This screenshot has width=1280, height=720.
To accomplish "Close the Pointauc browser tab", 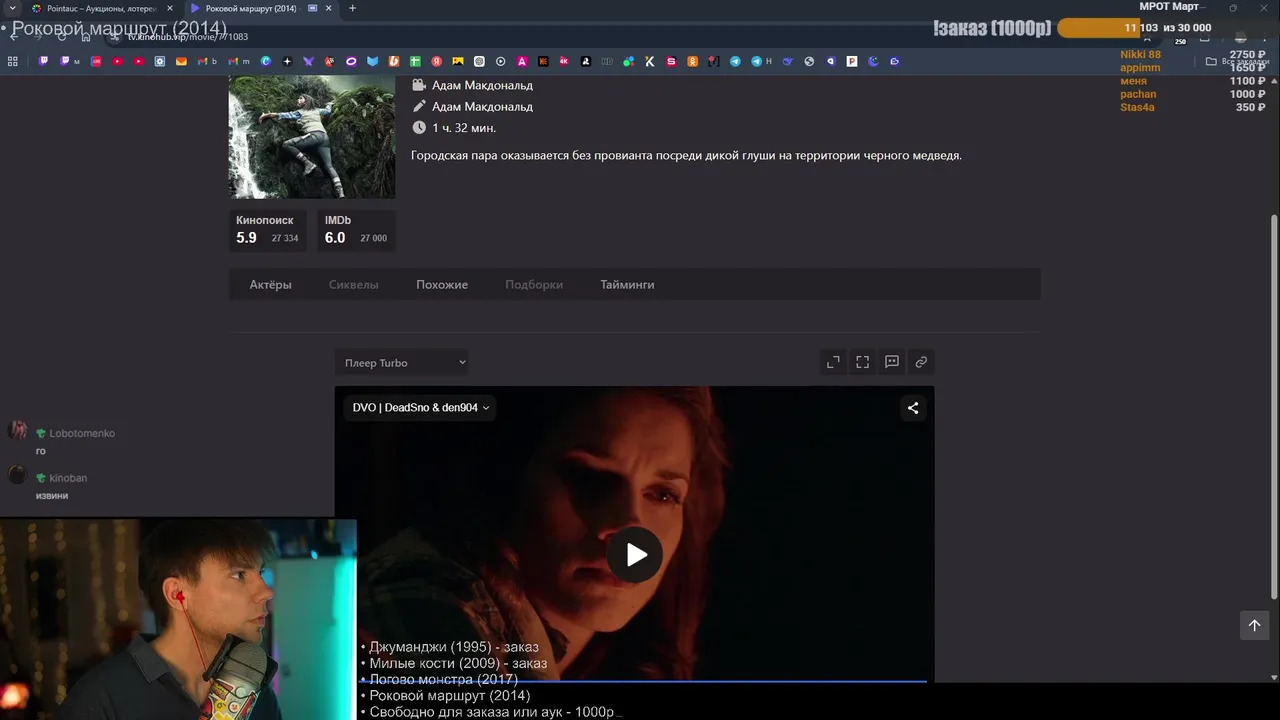I will (170, 8).
